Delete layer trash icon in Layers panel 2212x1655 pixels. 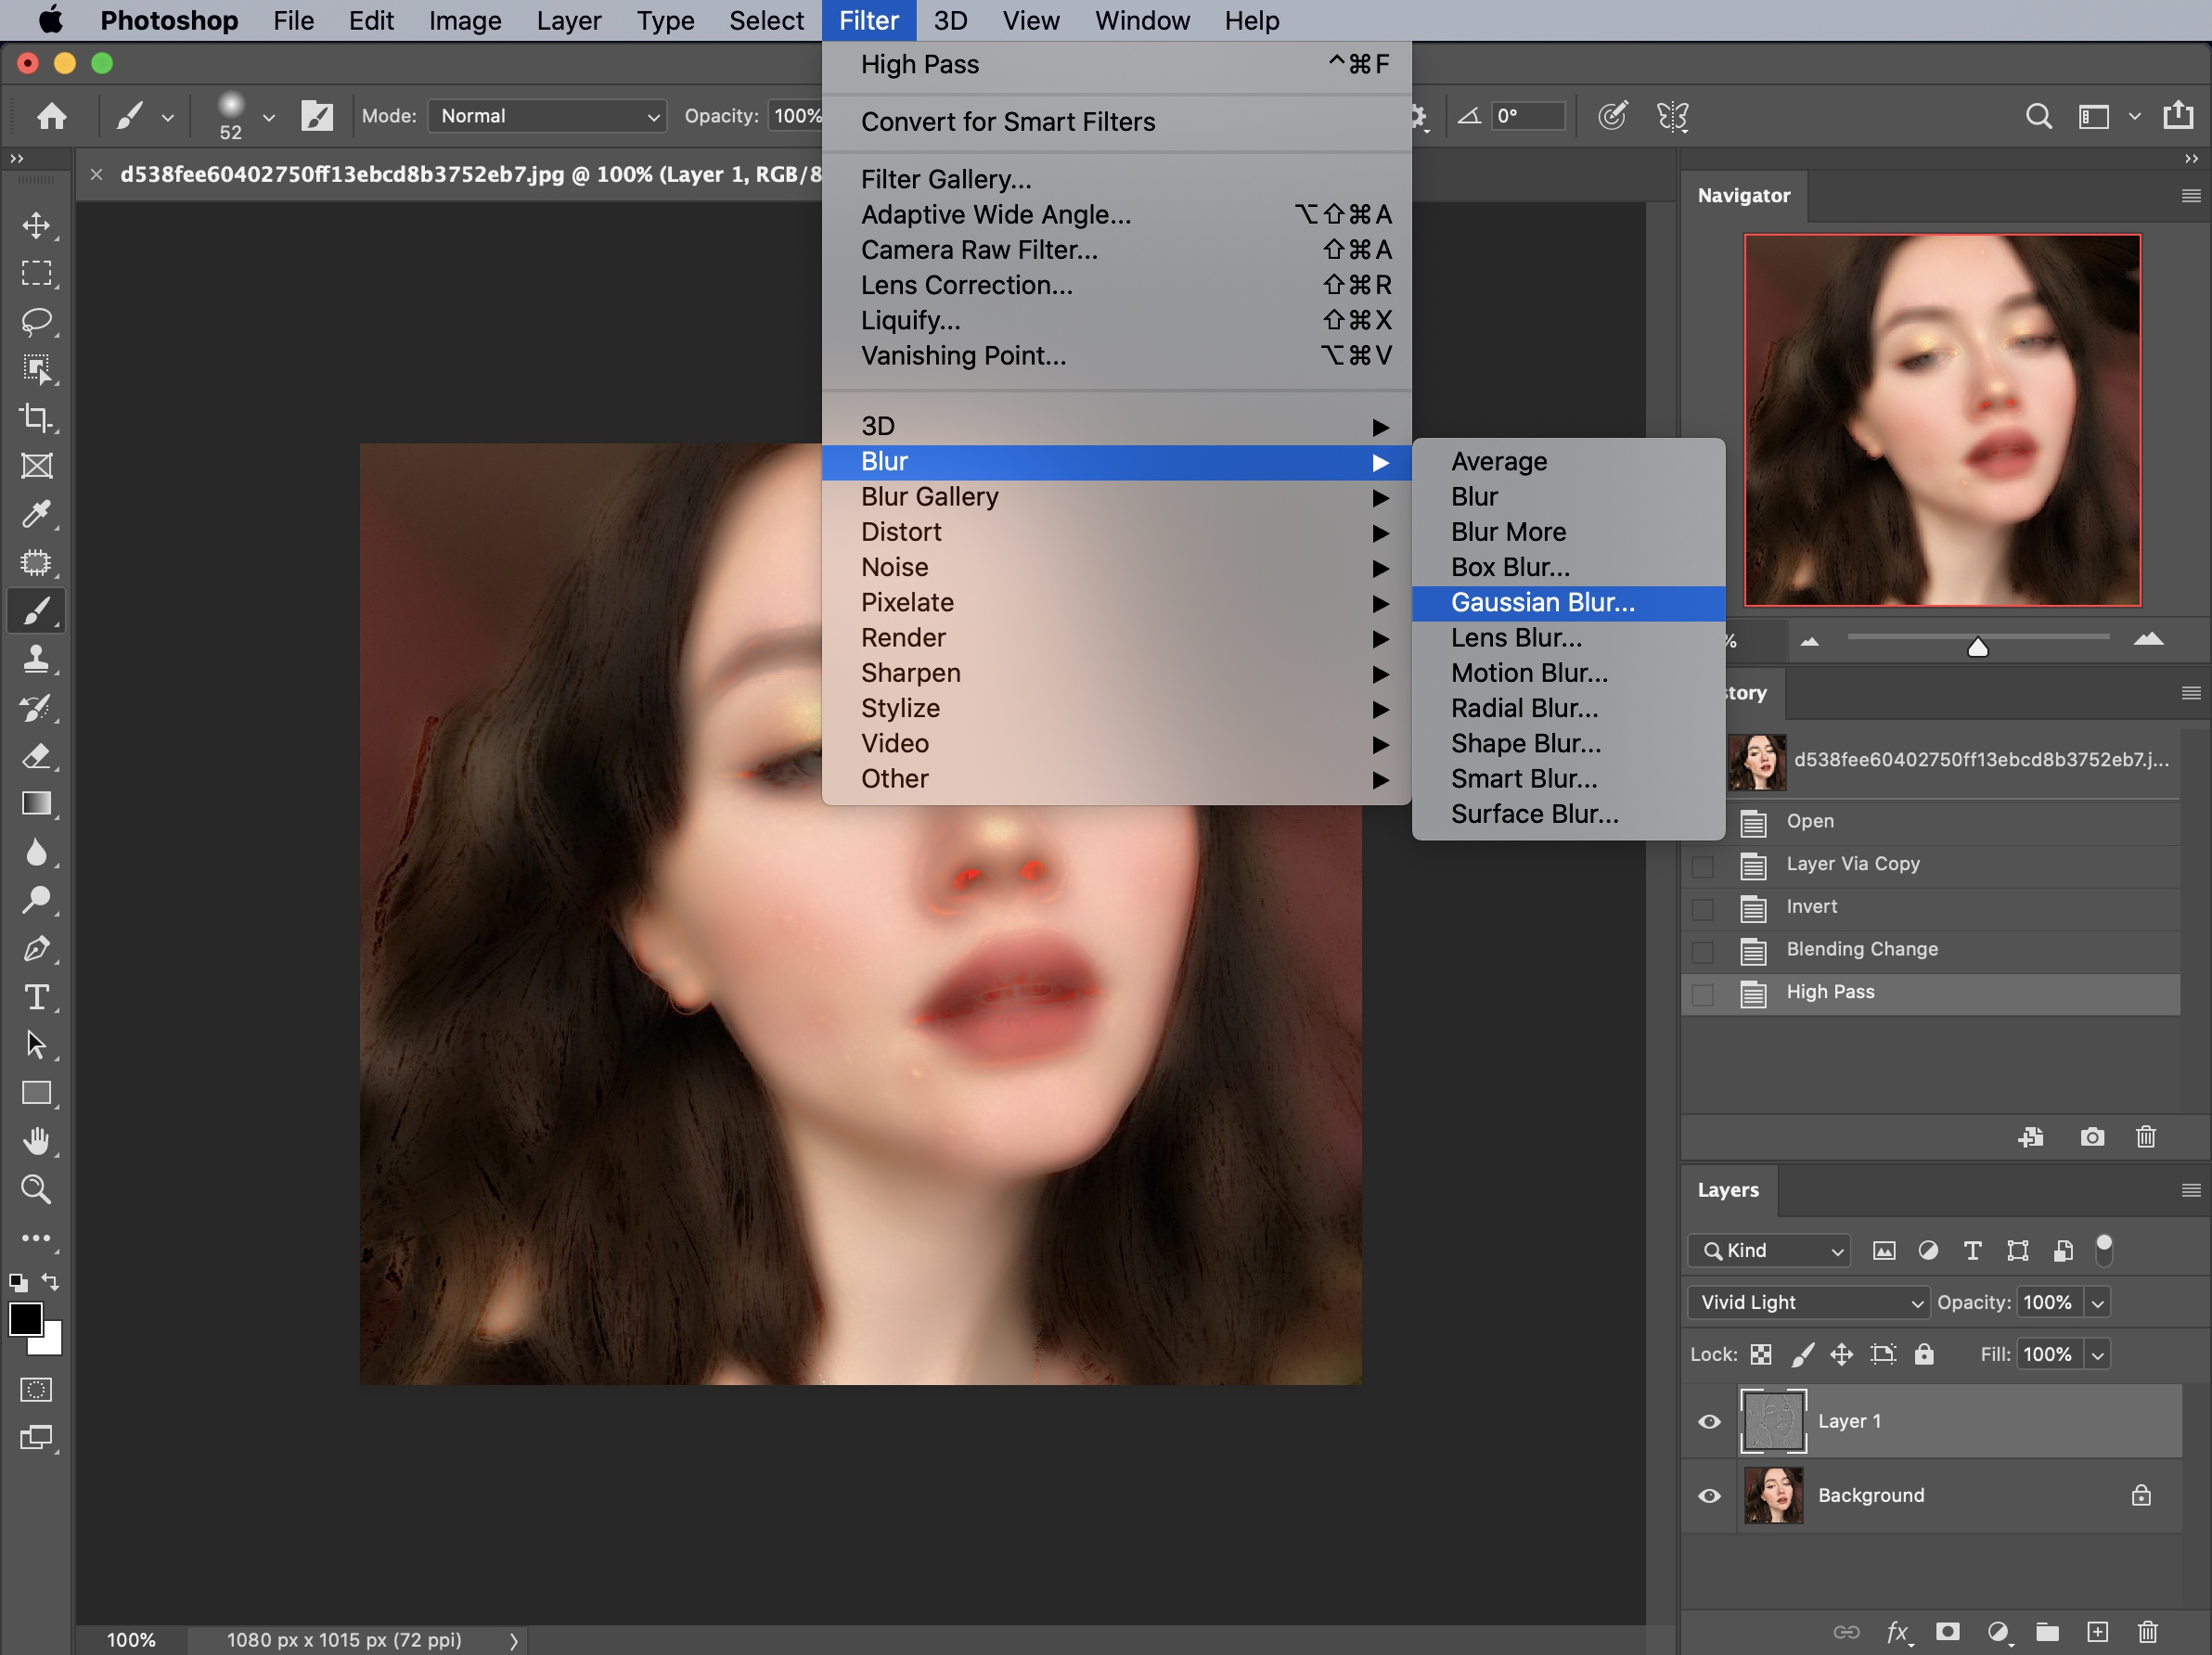tap(2147, 1631)
